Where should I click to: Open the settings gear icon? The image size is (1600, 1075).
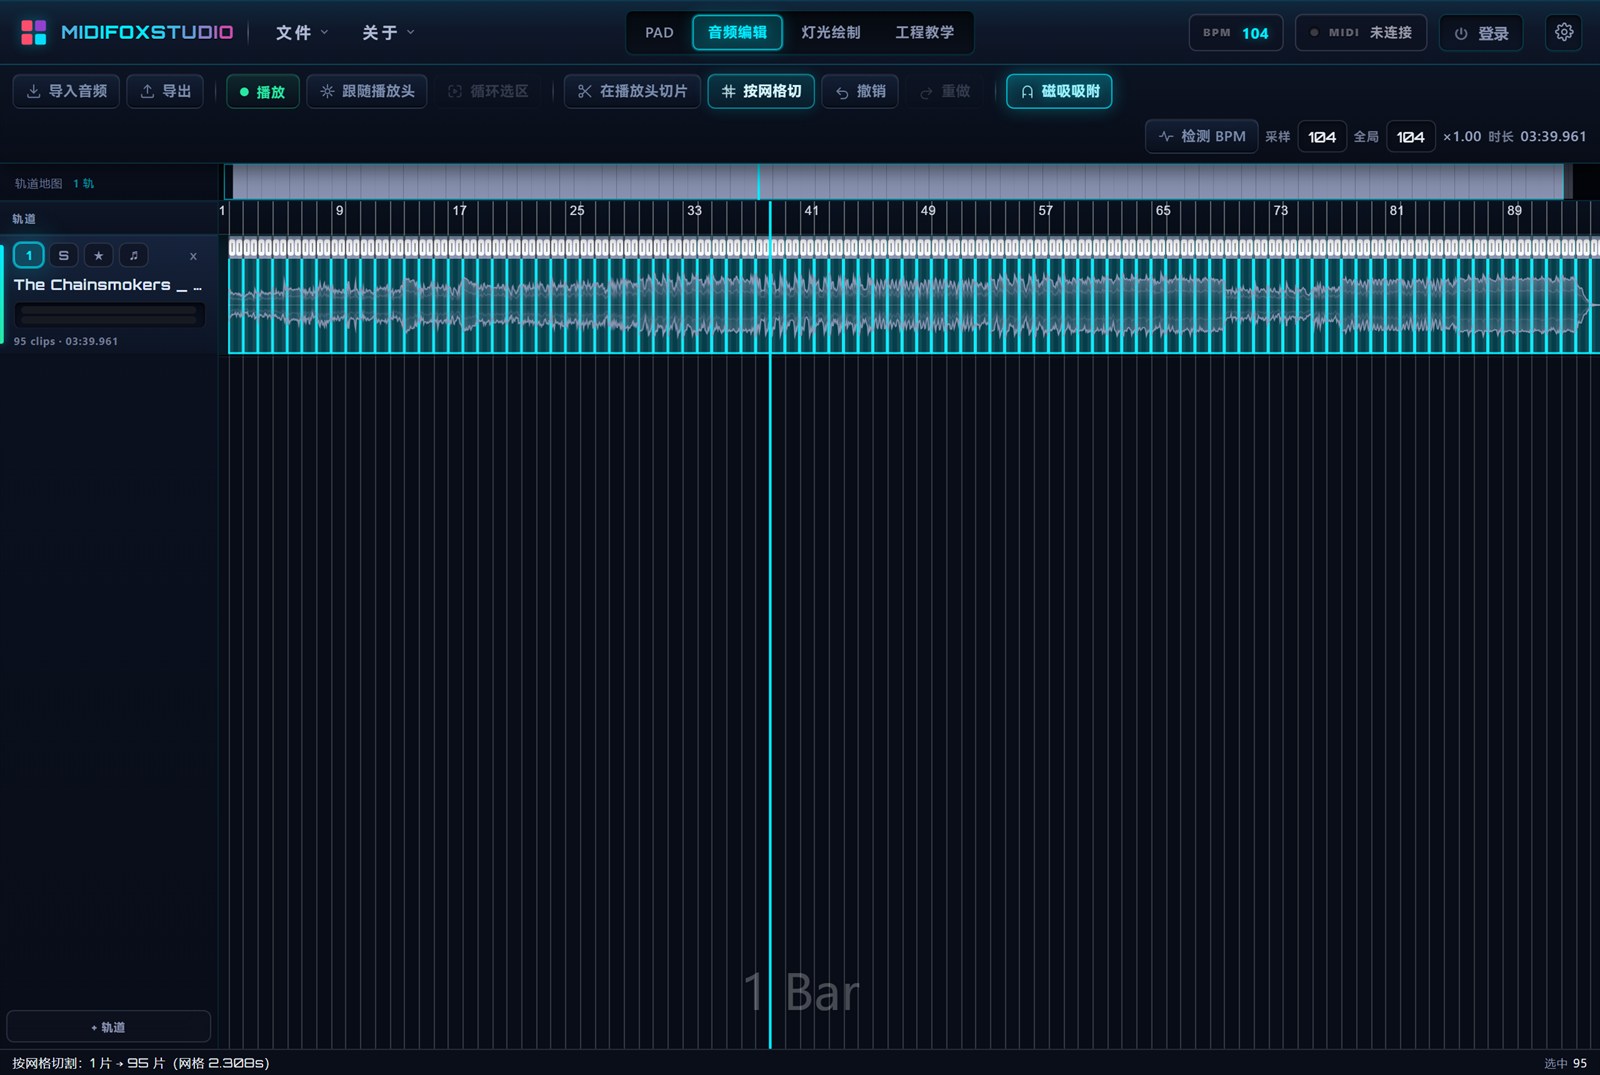pos(1564,32)
